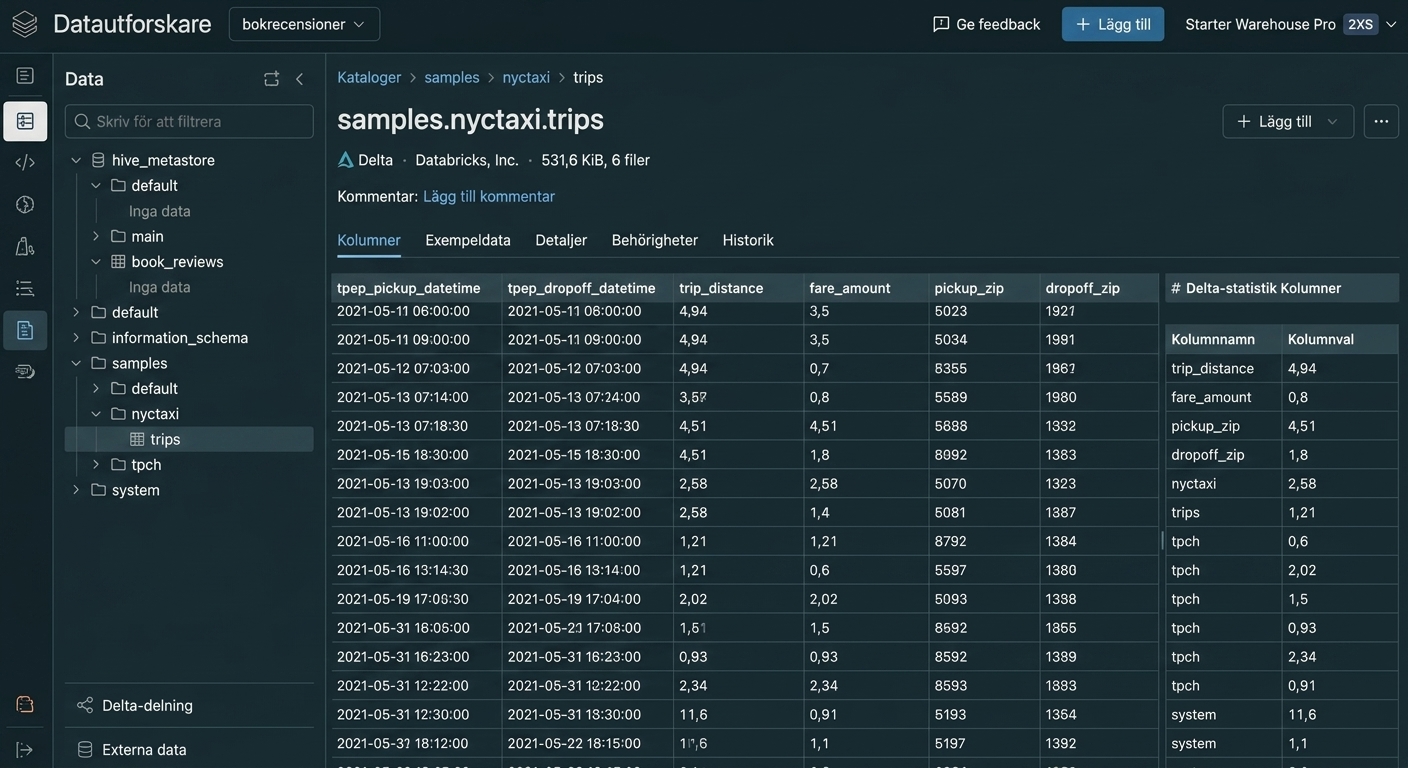Viewport: 1408px width, 768px height.
Task: Switch to the Kolumner tab
Action: [x=369, y=240]
